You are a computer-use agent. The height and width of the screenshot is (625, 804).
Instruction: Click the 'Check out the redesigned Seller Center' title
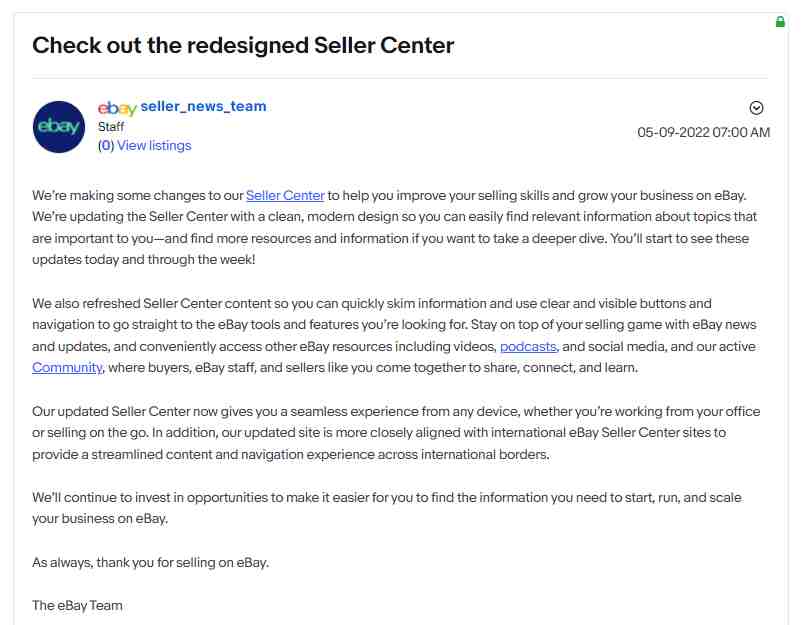pos(243,45)
